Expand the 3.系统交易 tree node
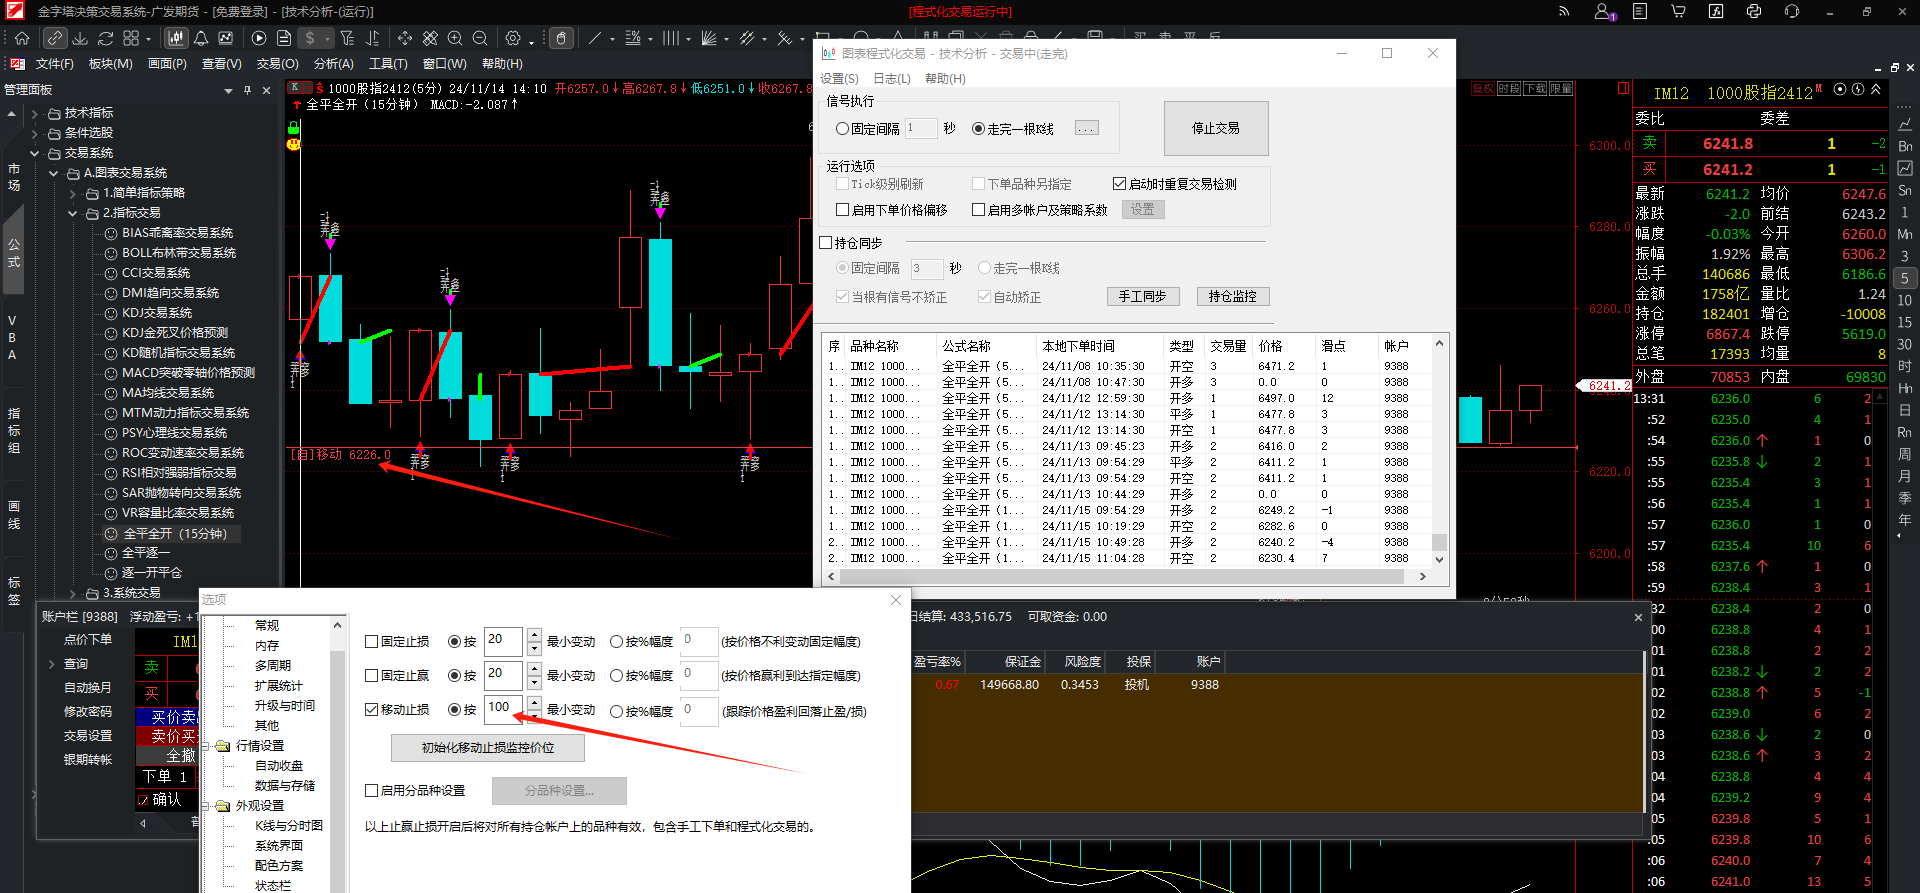 (72, 593)
